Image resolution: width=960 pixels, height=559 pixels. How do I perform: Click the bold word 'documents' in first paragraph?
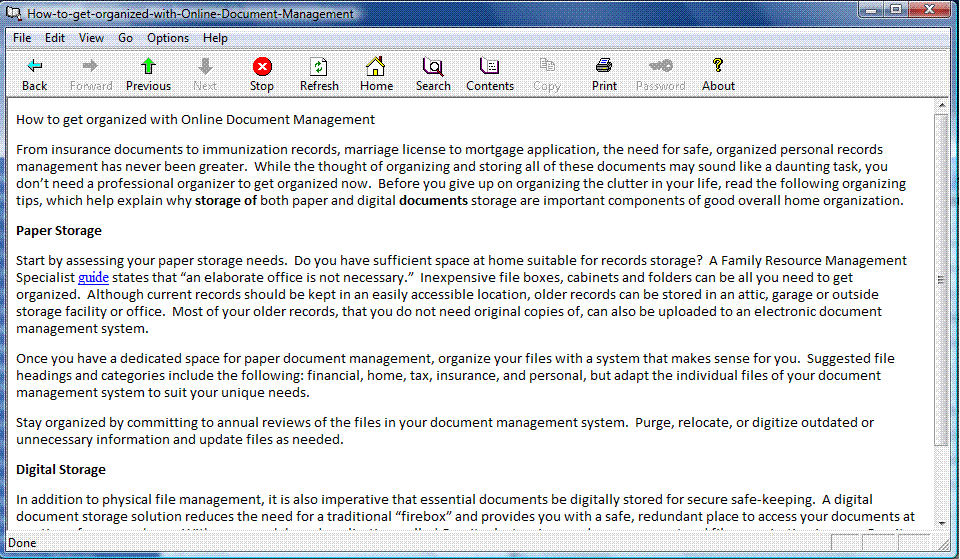point(433,201)
